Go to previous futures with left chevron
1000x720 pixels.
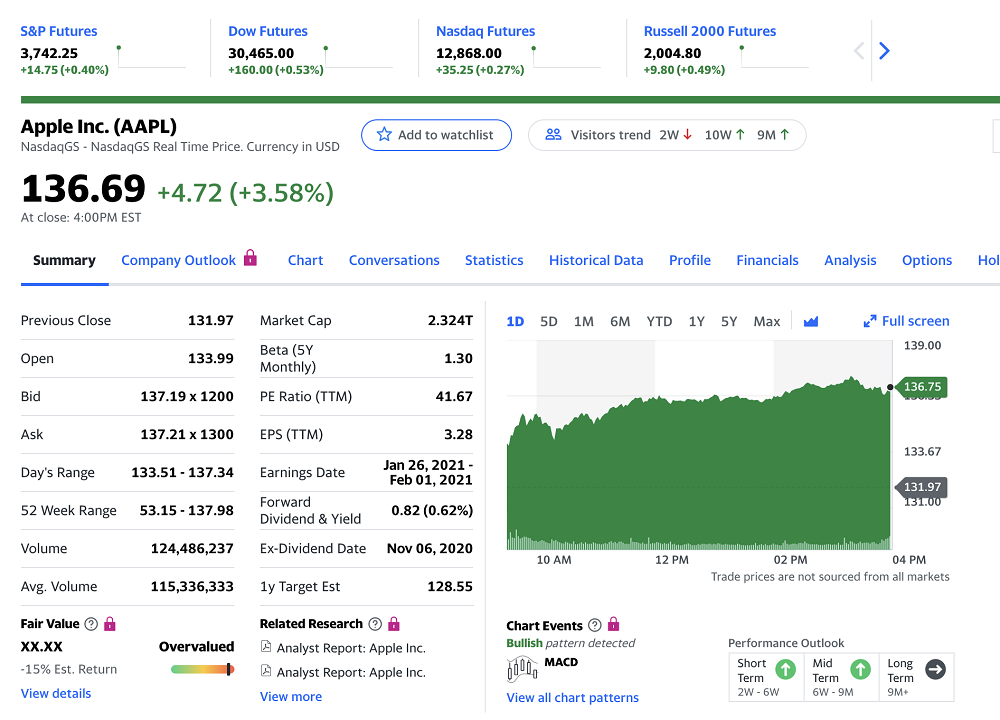click(859, 50)
